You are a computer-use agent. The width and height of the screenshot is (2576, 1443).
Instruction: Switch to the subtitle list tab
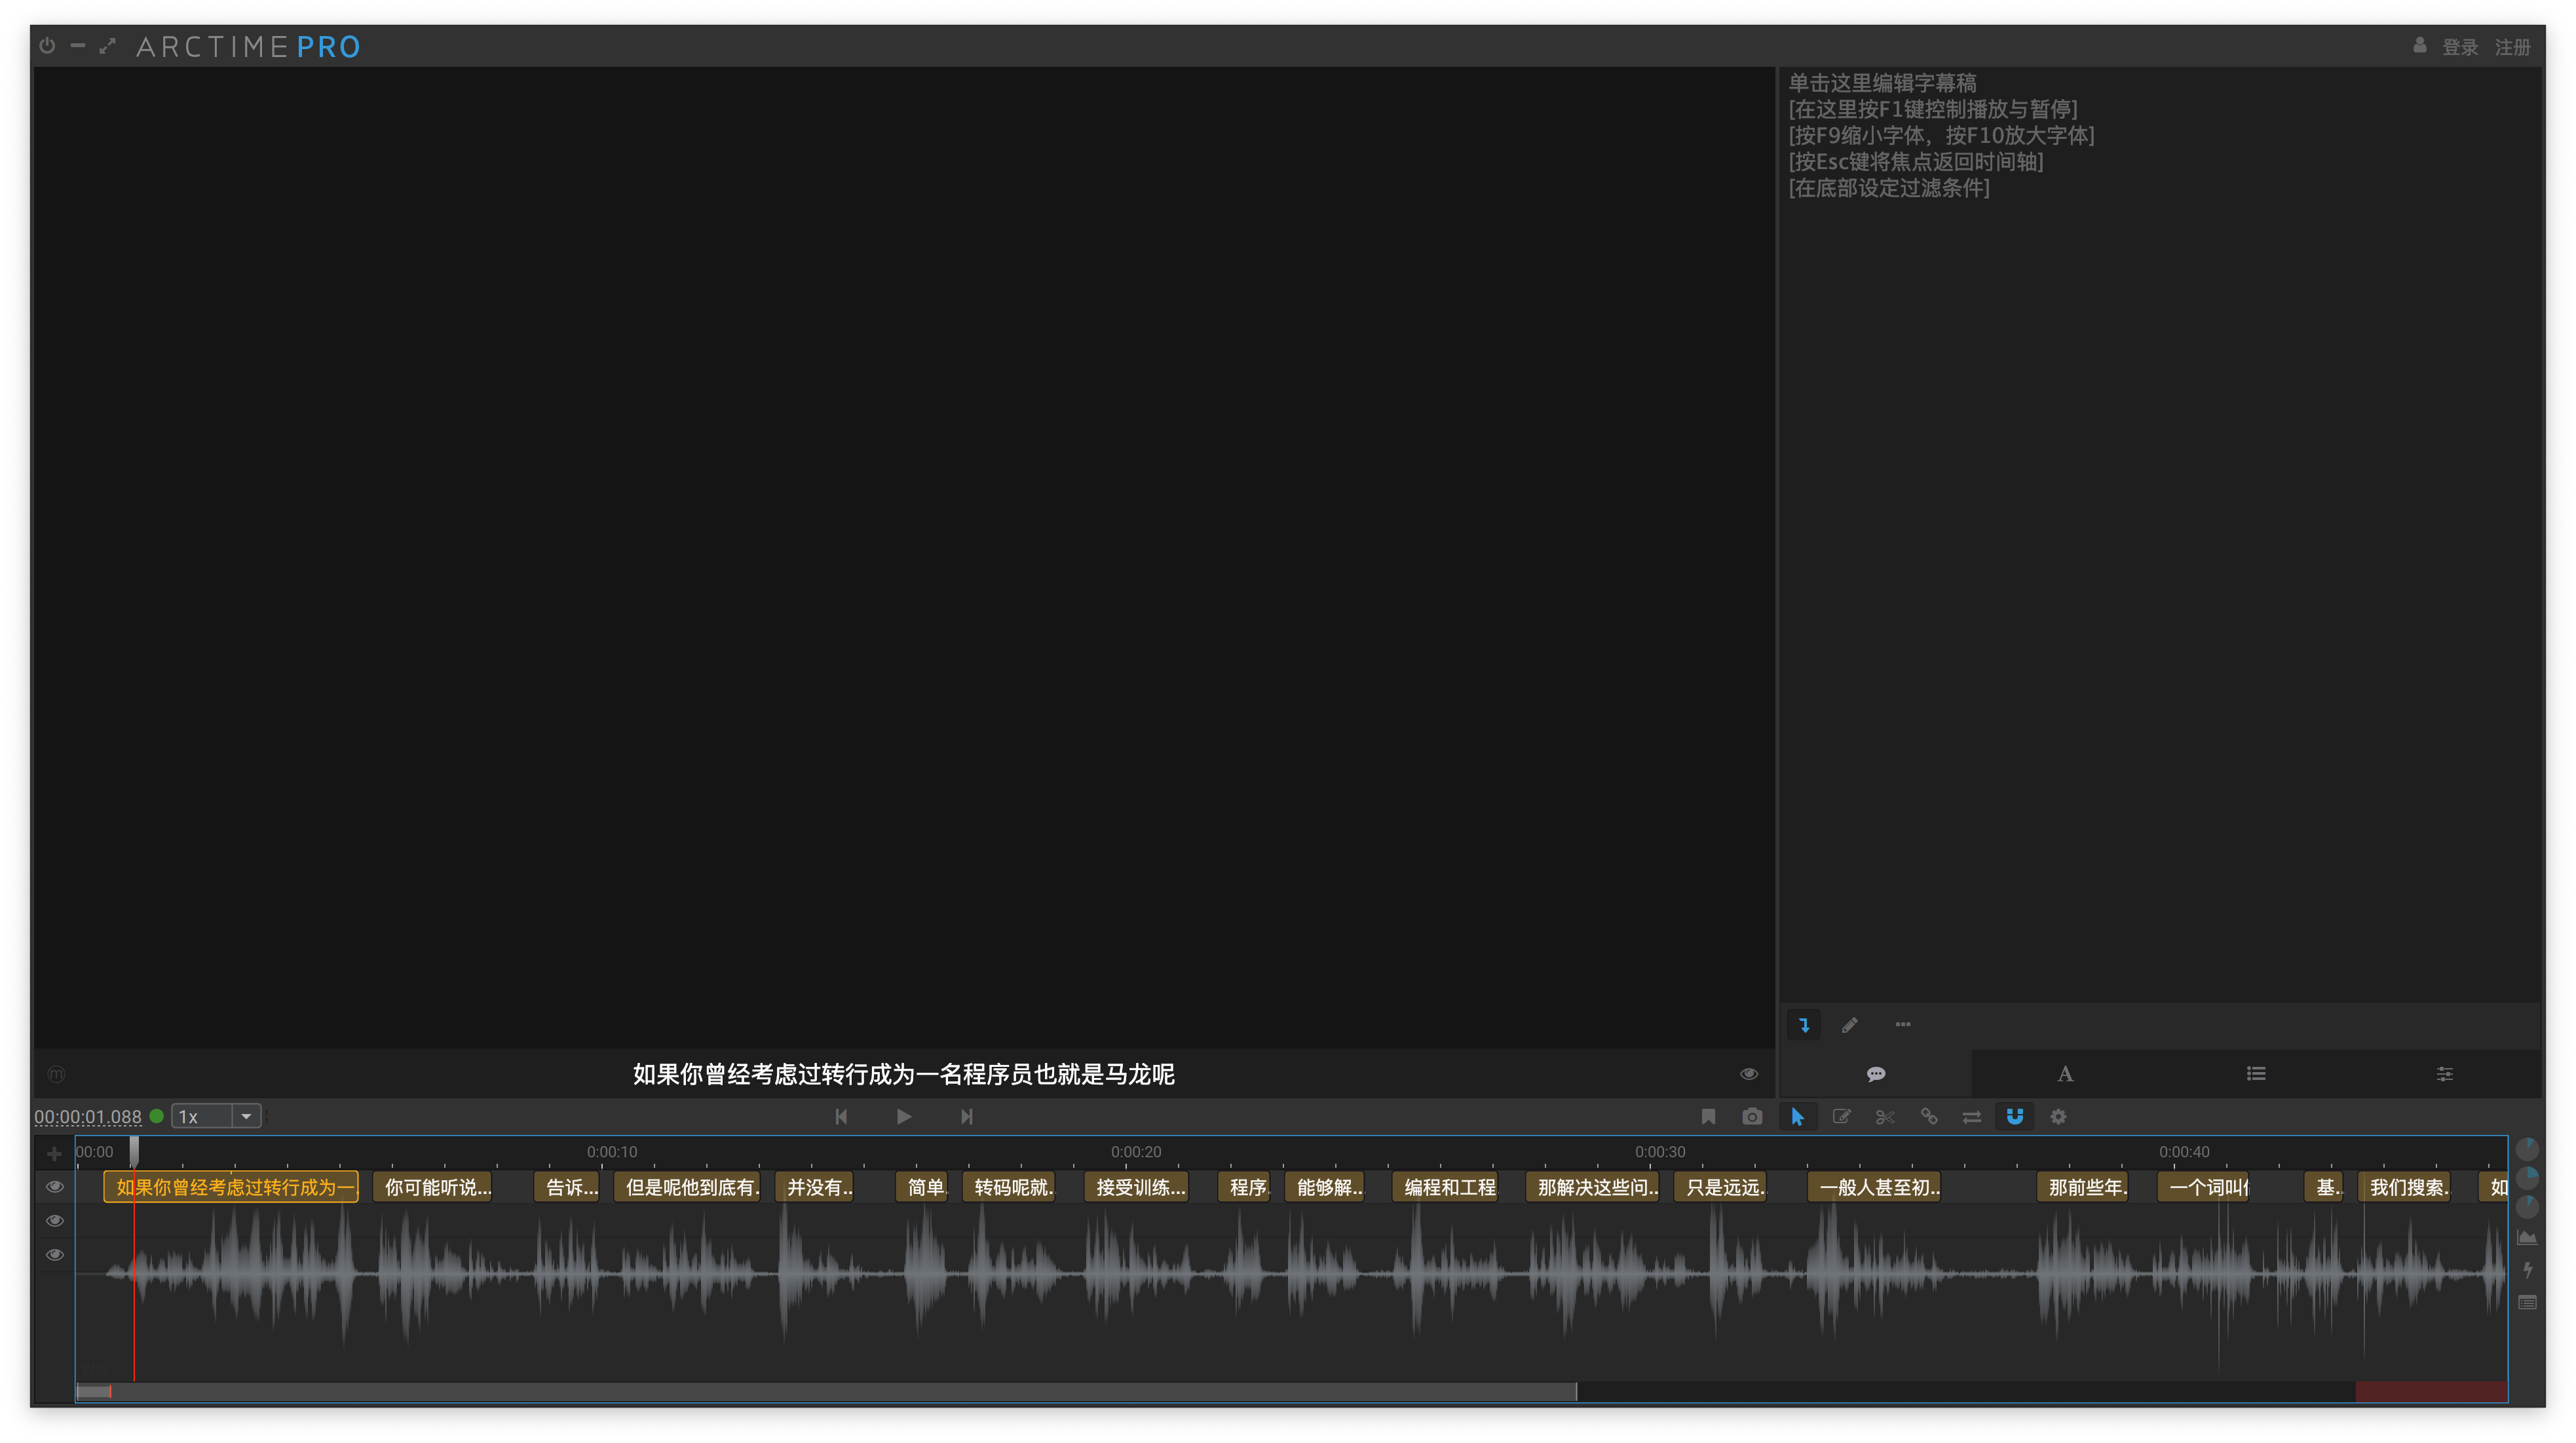pos(2256,1074)
